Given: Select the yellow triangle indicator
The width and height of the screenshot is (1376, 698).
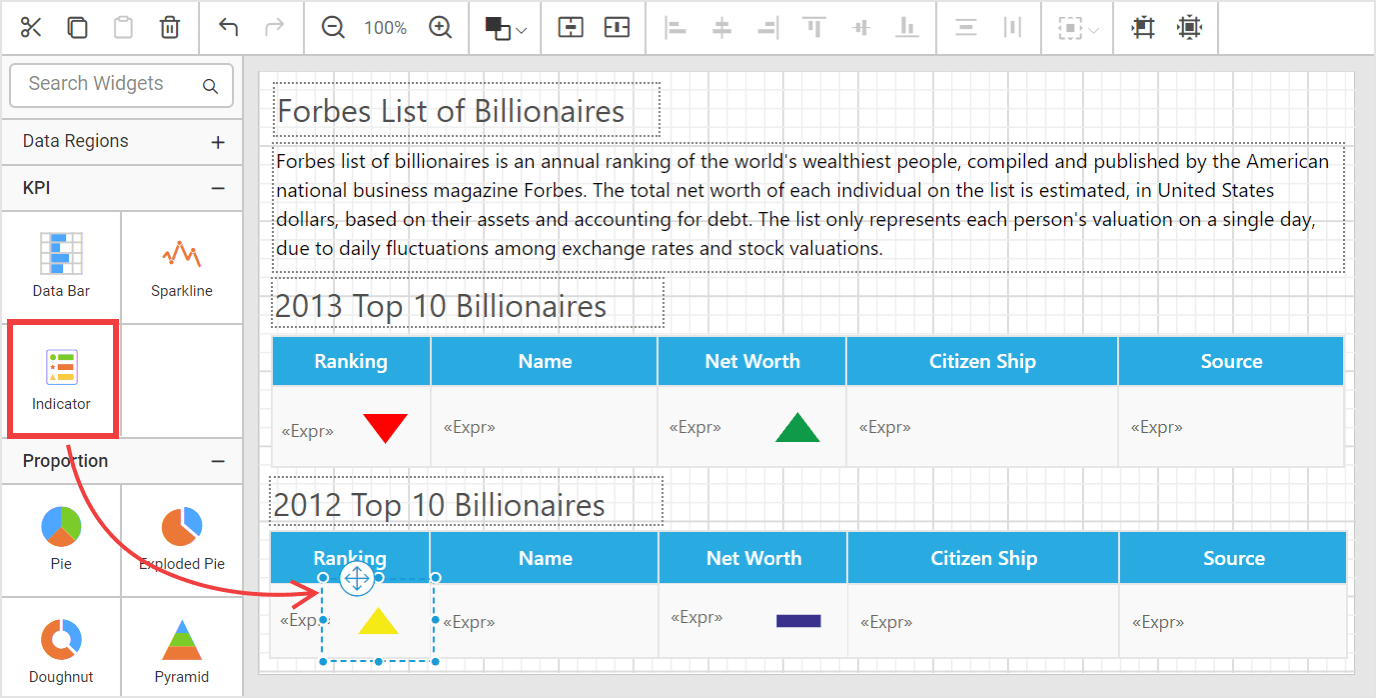Looking at the screenshot, I should coord(378,621).
